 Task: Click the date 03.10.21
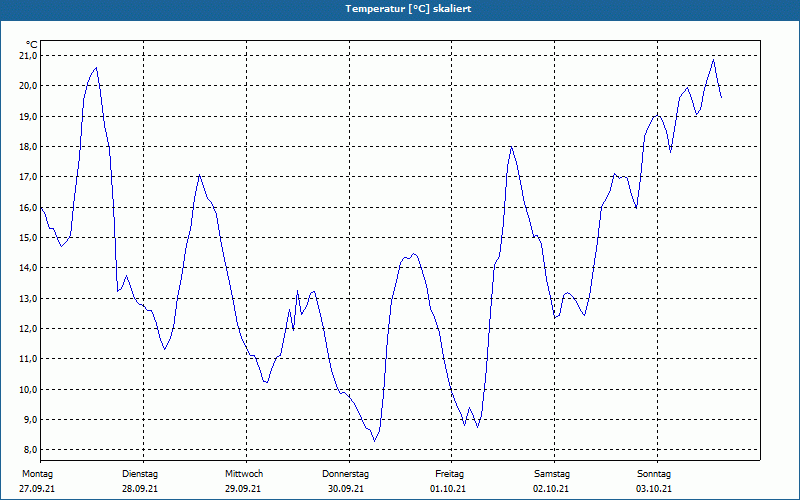(654, 489)
